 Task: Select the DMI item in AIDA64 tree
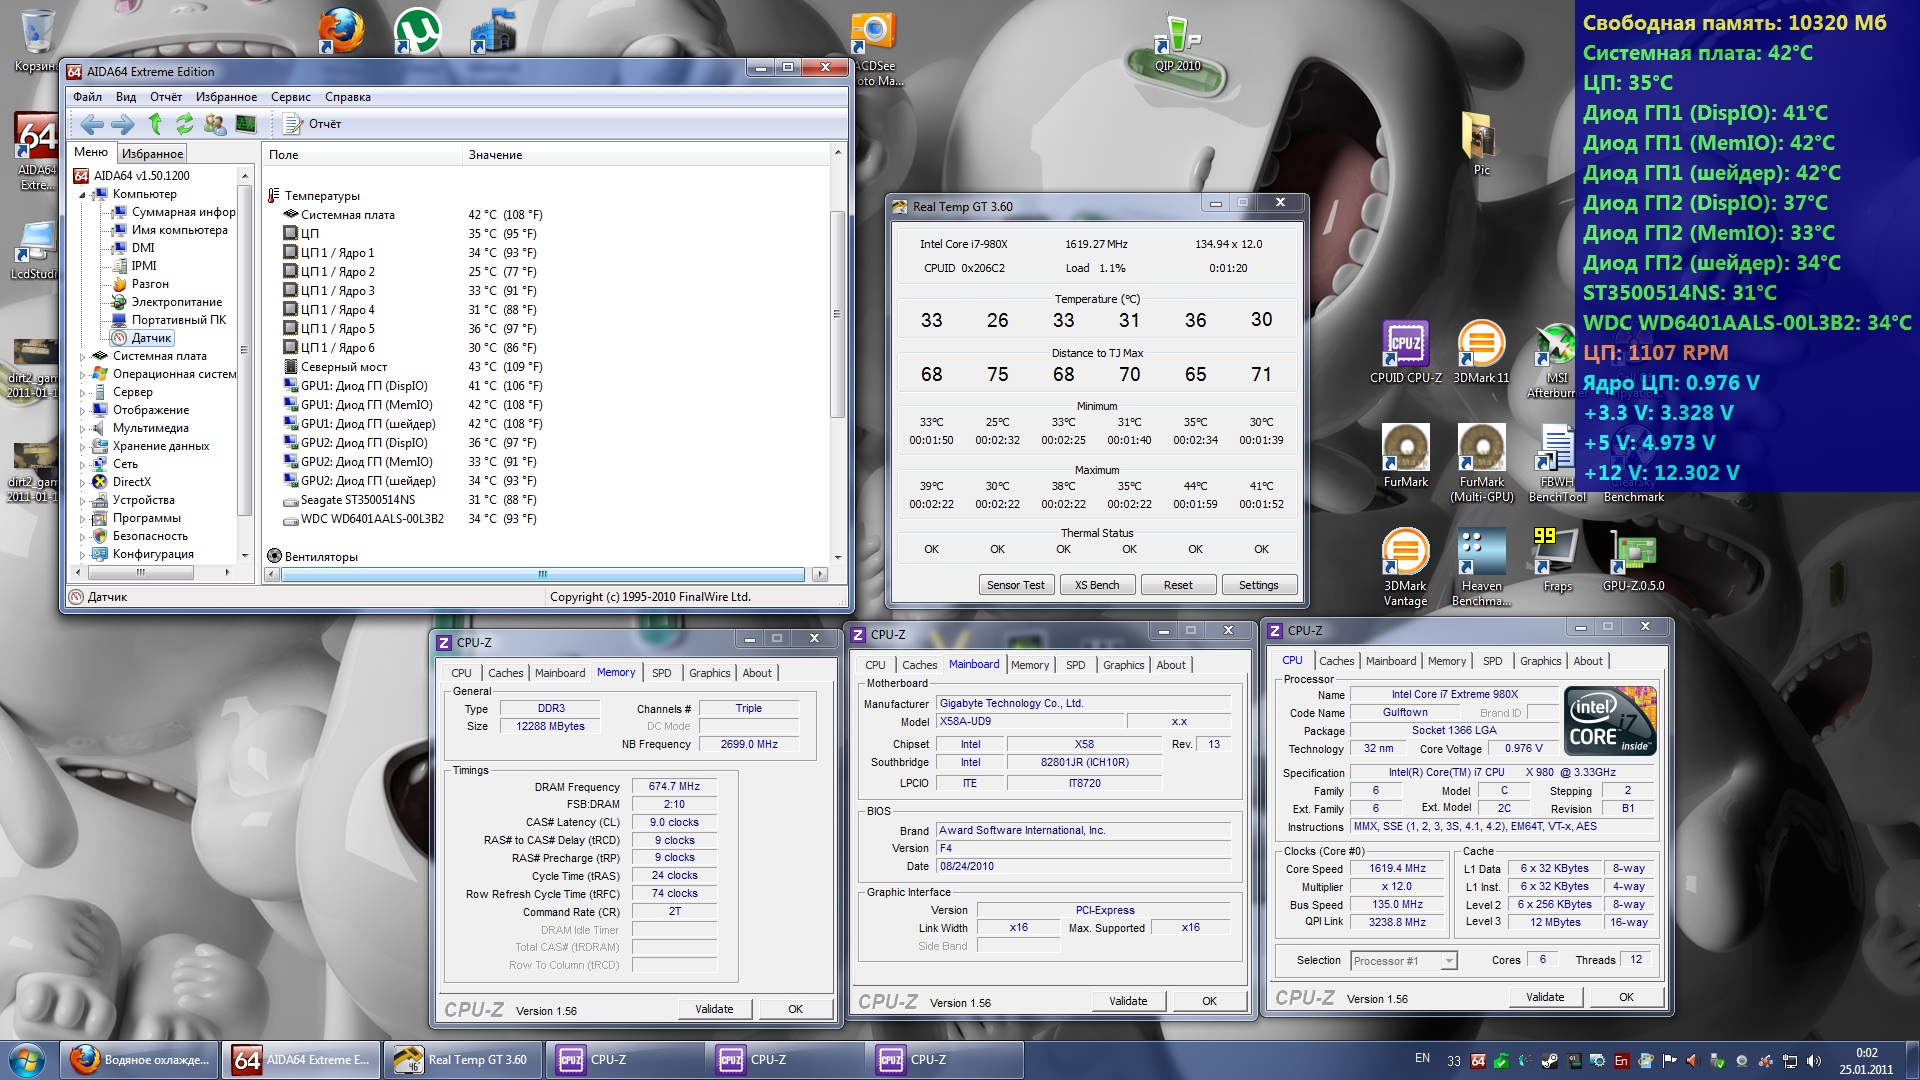[x=143, y=248]
